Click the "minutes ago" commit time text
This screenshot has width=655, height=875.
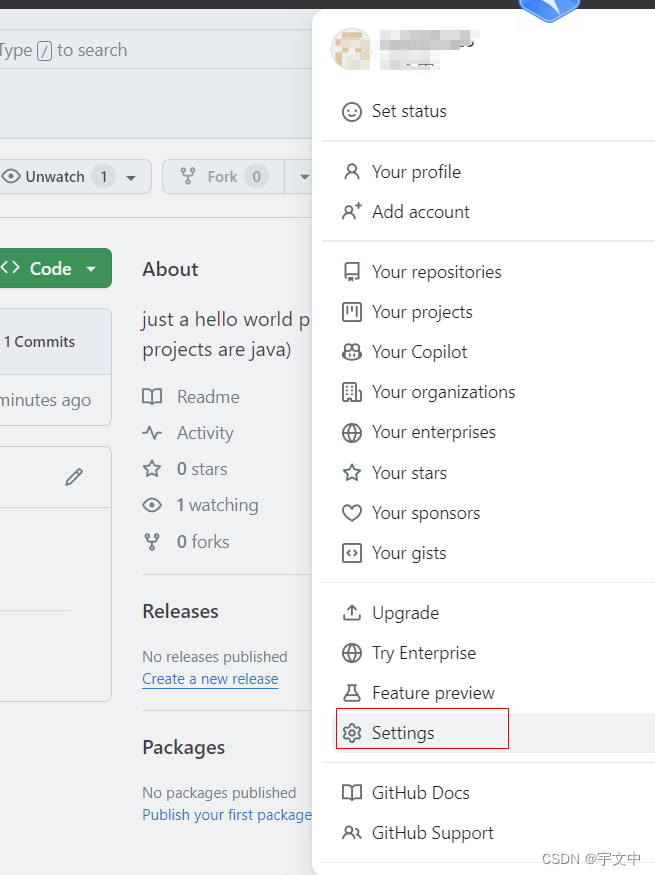pyautogui.click(x=46, y=401)
